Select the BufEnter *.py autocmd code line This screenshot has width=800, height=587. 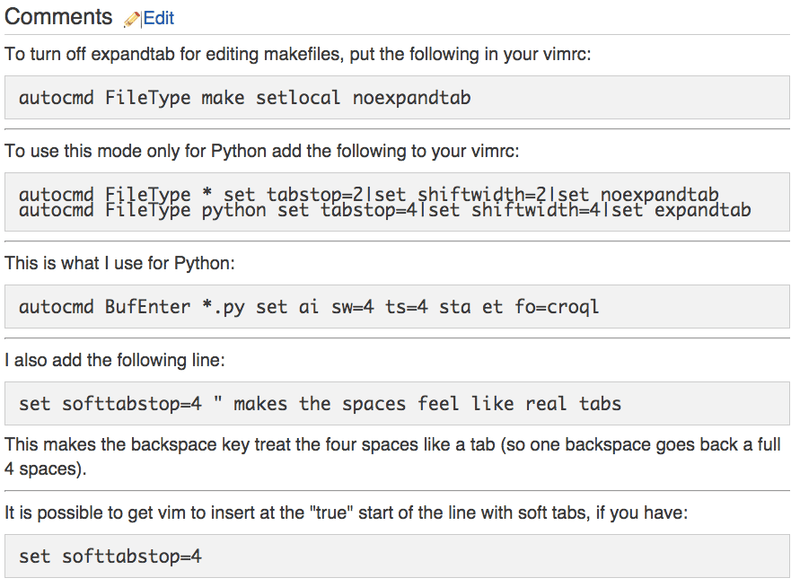pyautogui.click(x=400, y=306)
